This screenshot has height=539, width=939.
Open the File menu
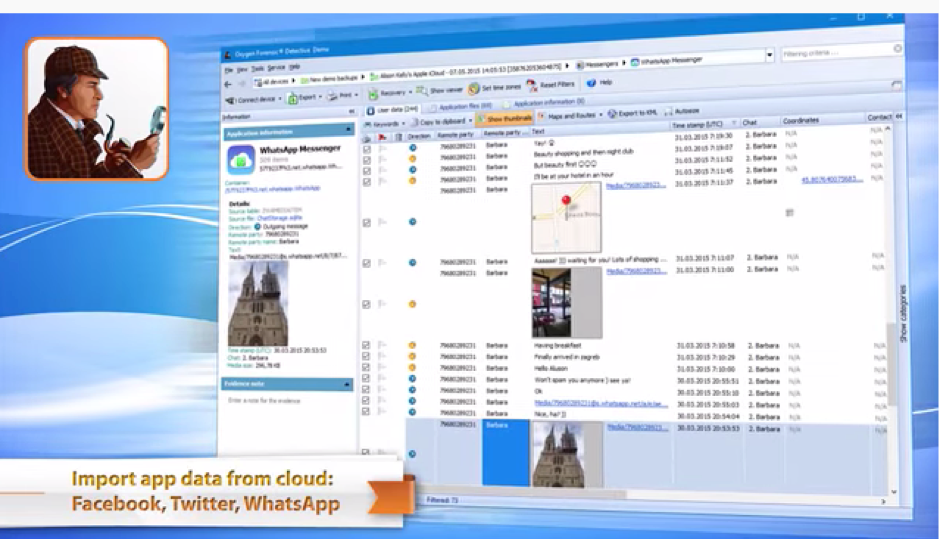tap(229, 71)
